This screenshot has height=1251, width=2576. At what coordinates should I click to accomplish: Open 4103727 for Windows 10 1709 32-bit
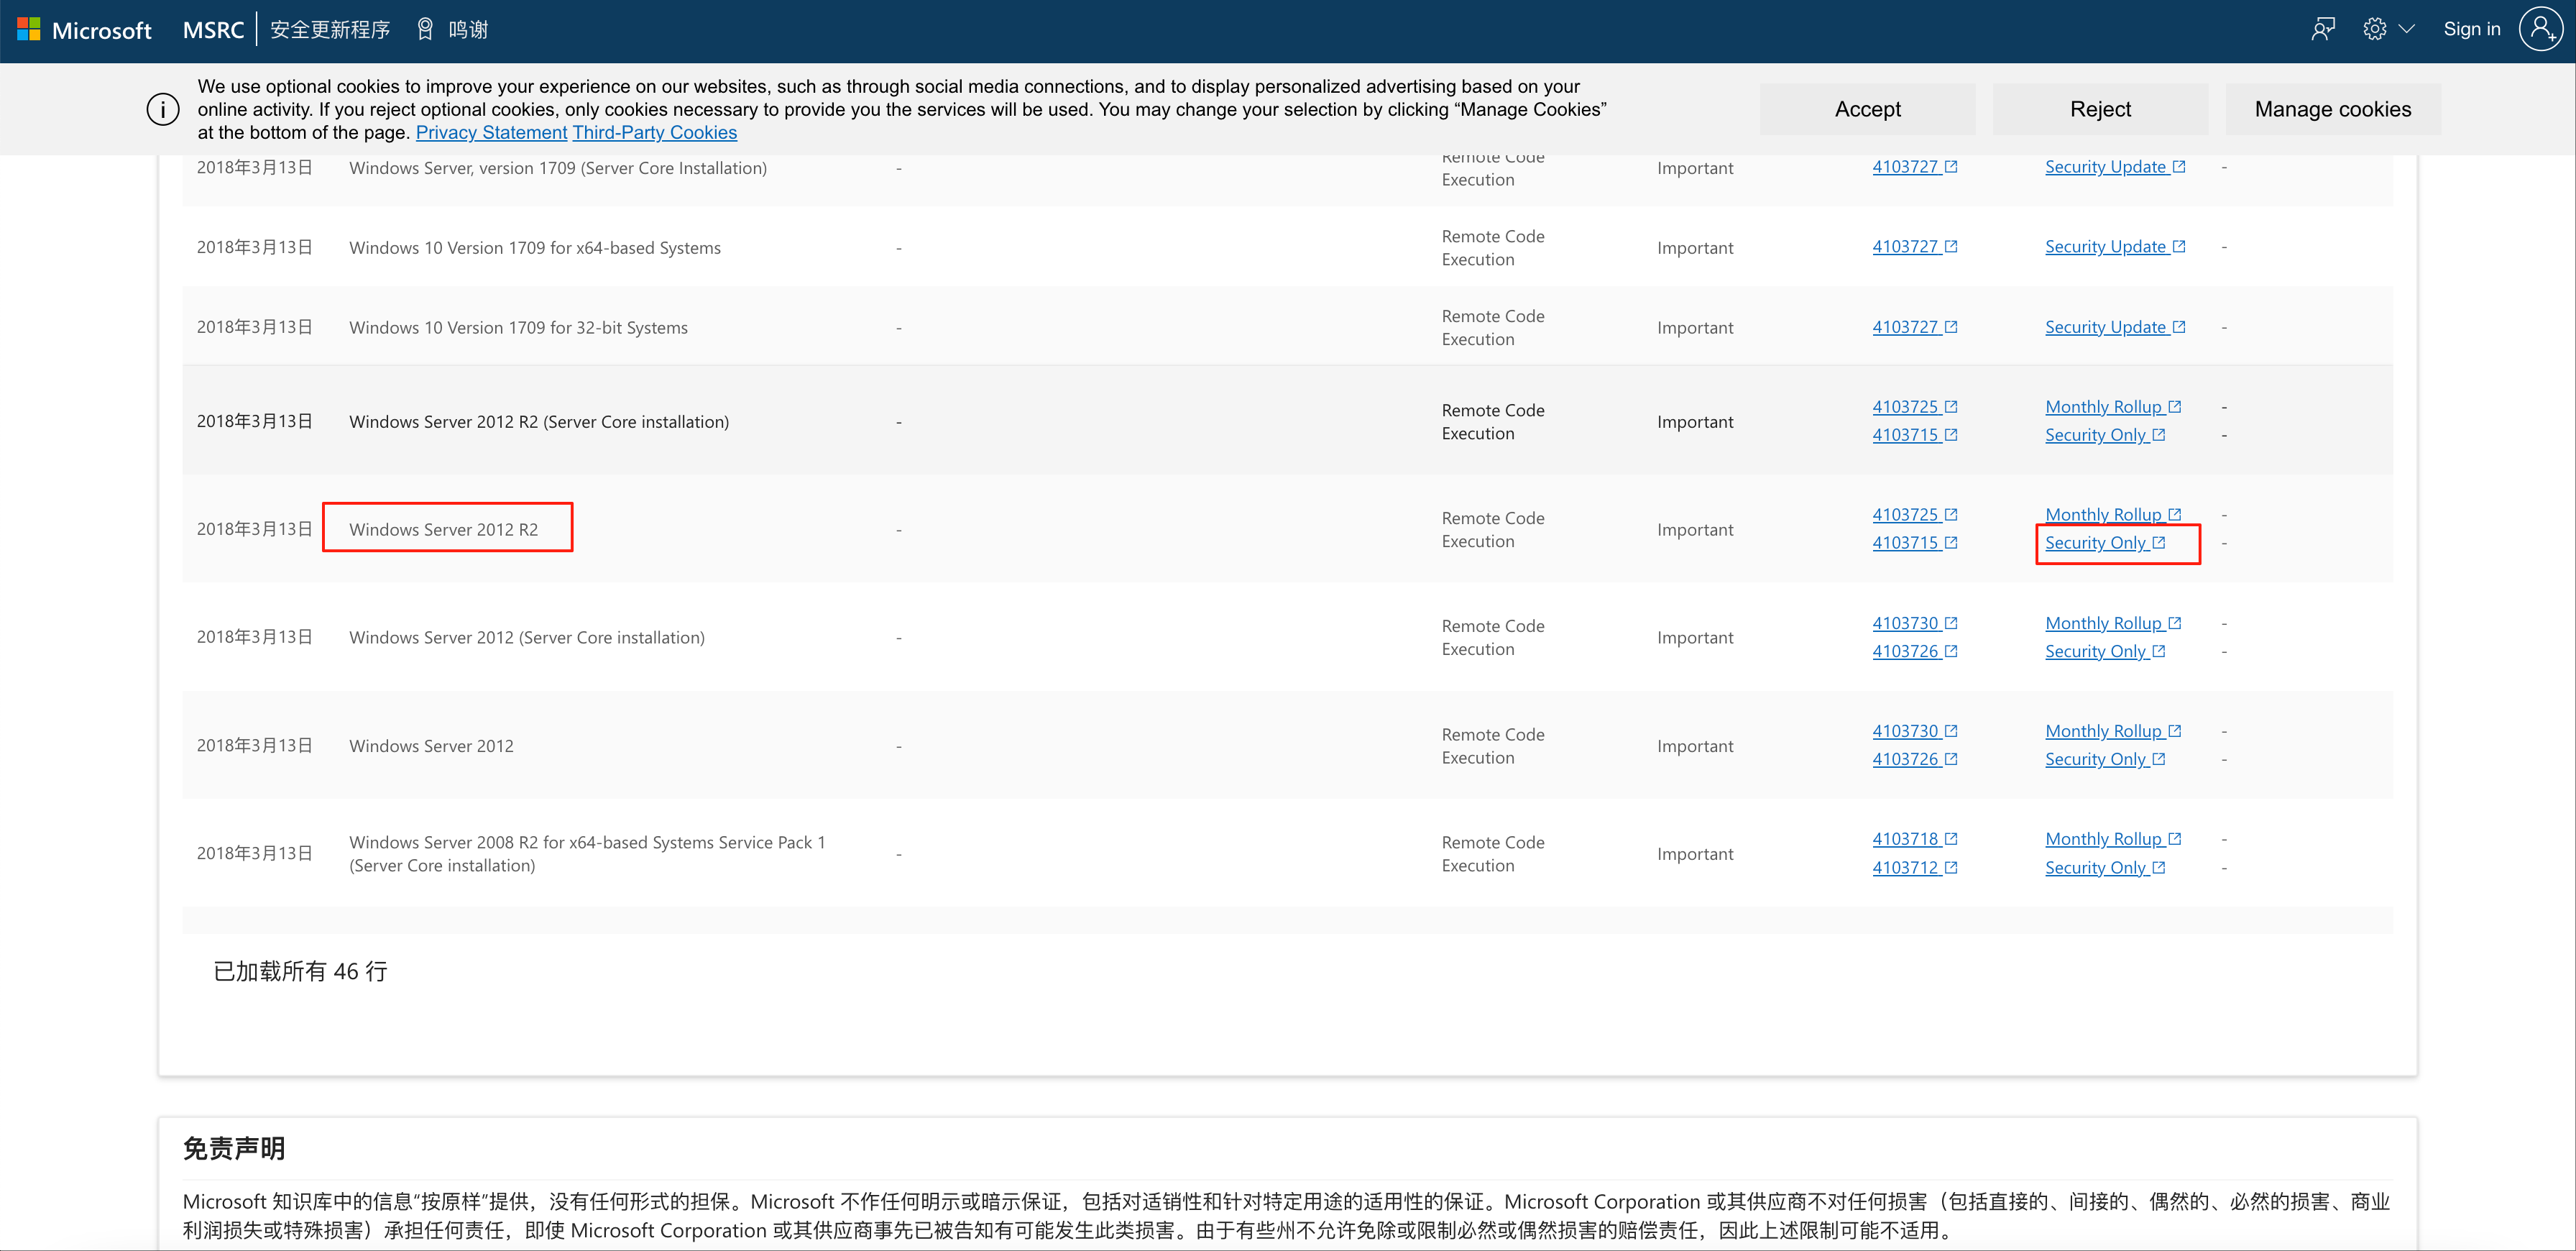pyautogui.click(x=1914, y=327)
